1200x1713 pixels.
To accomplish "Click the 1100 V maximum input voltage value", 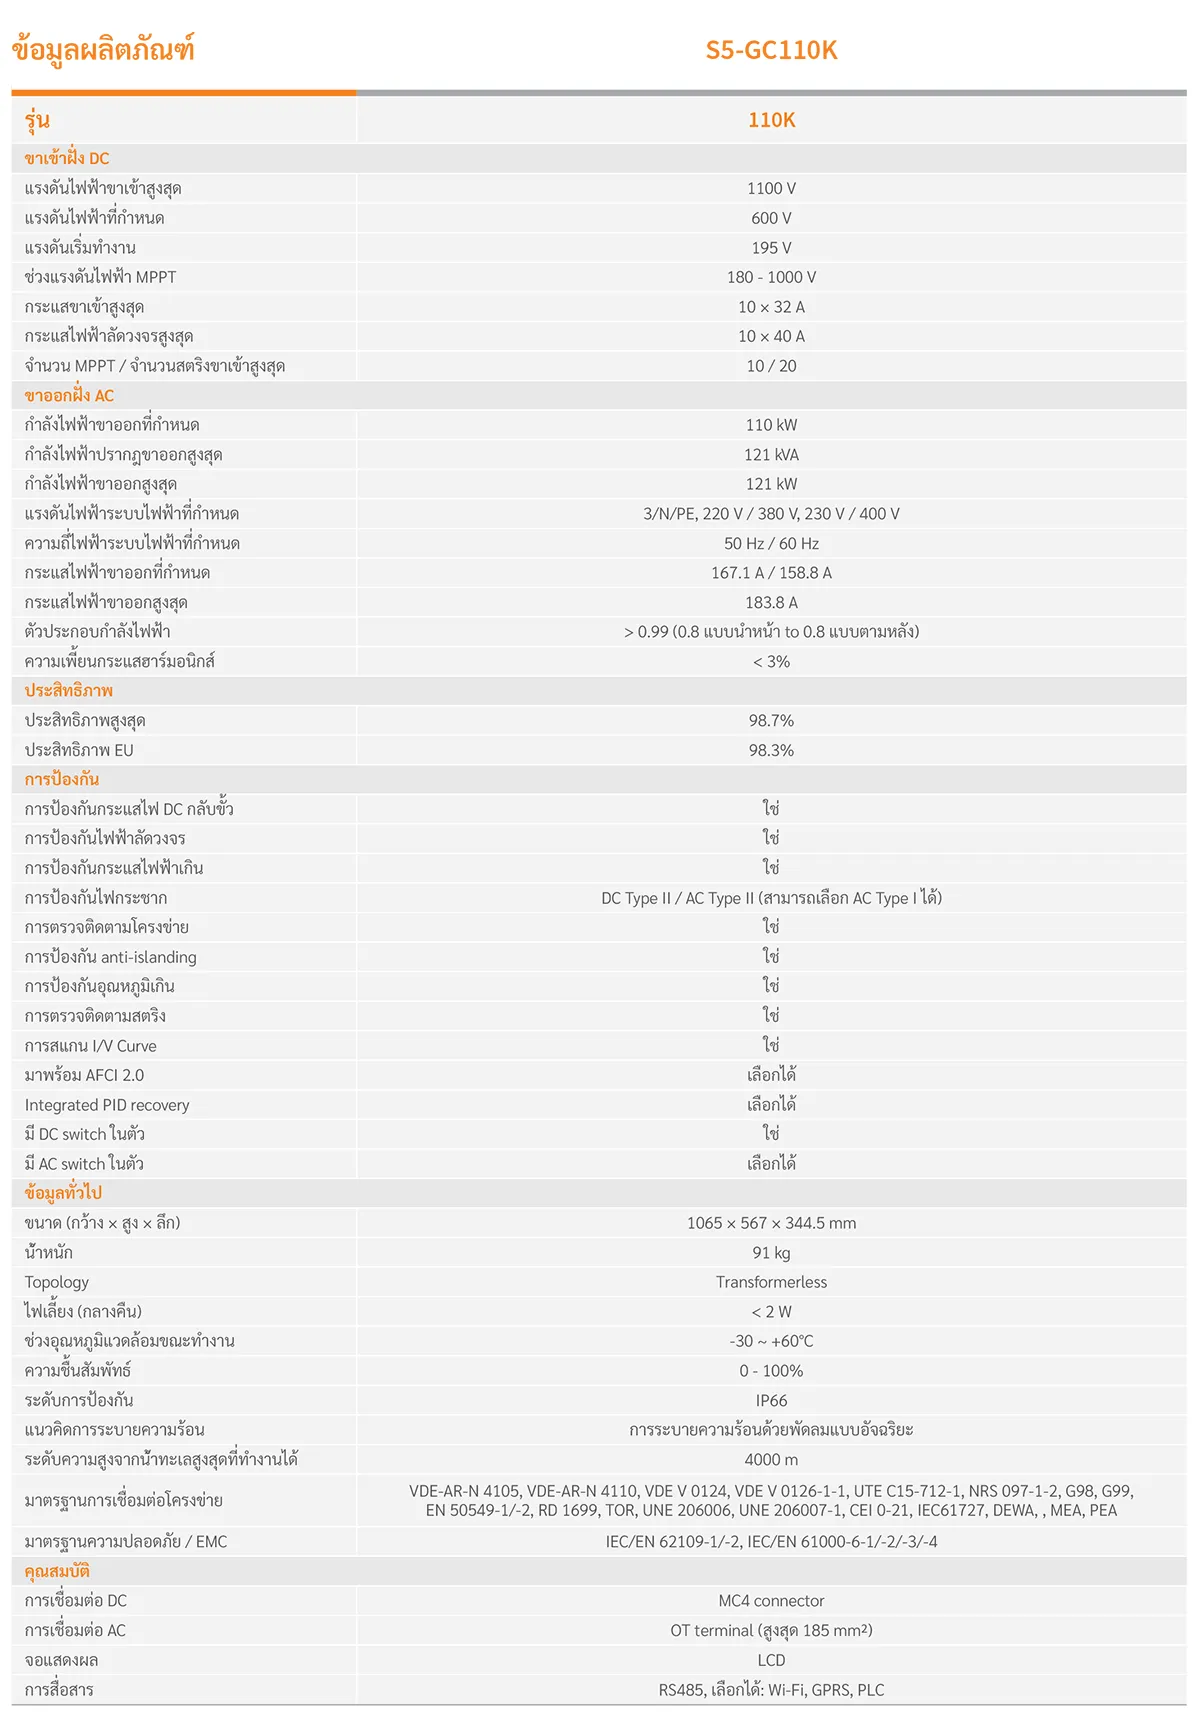I will (x=771, y=188).
